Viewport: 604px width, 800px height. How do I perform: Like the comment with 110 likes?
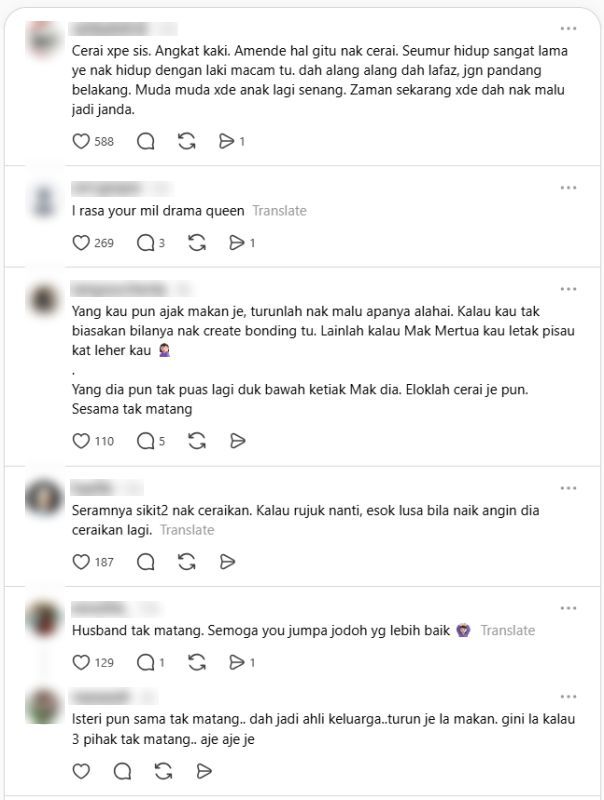(x=81, y=441)
